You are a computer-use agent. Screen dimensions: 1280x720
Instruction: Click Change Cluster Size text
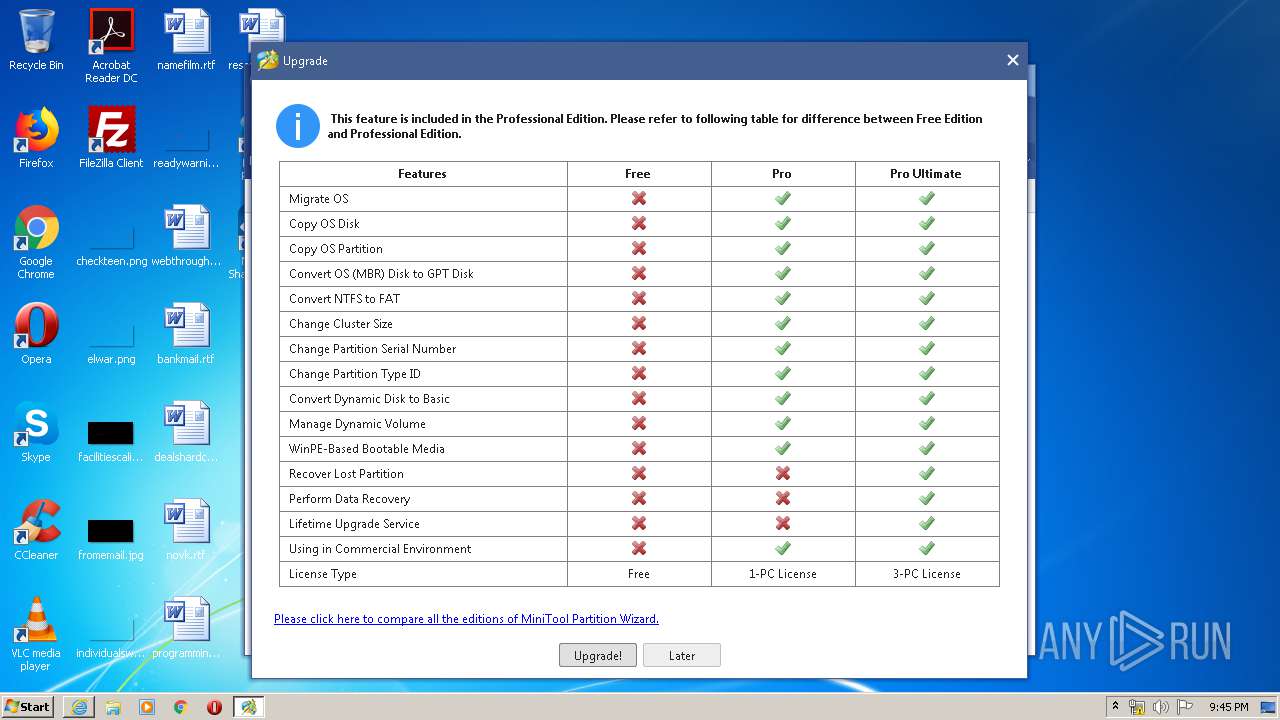tap(341, 324)
